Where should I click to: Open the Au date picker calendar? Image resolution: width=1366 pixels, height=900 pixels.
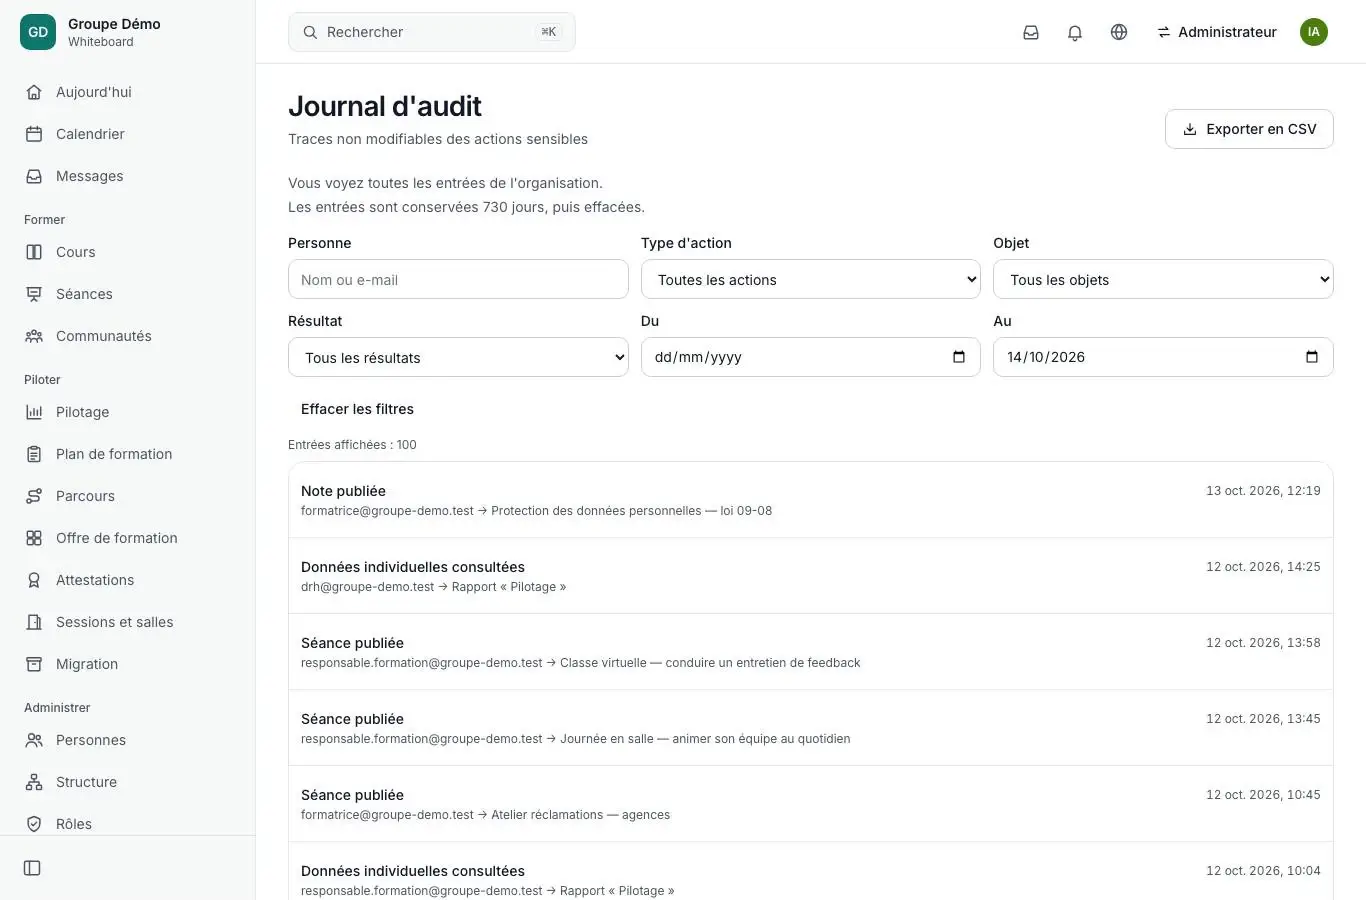(1312, 357)
